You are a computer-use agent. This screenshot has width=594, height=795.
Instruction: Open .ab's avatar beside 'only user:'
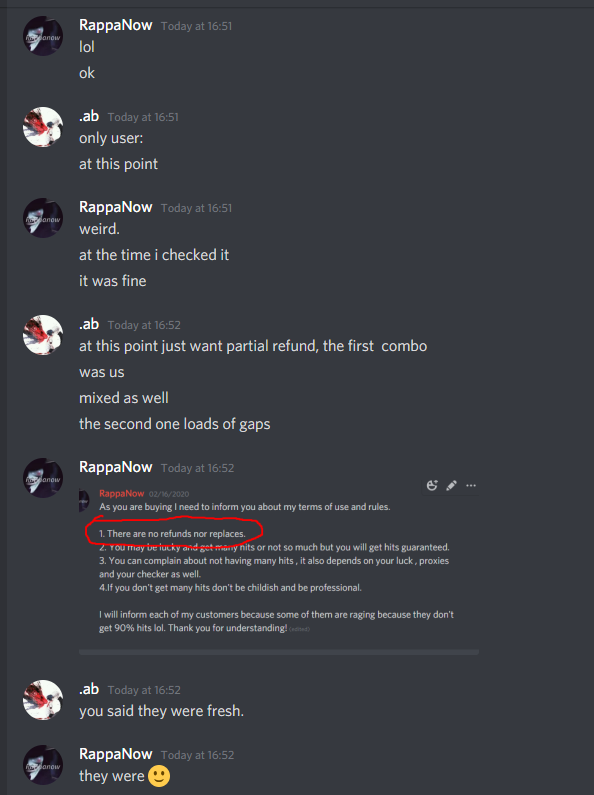coord(43,127)
